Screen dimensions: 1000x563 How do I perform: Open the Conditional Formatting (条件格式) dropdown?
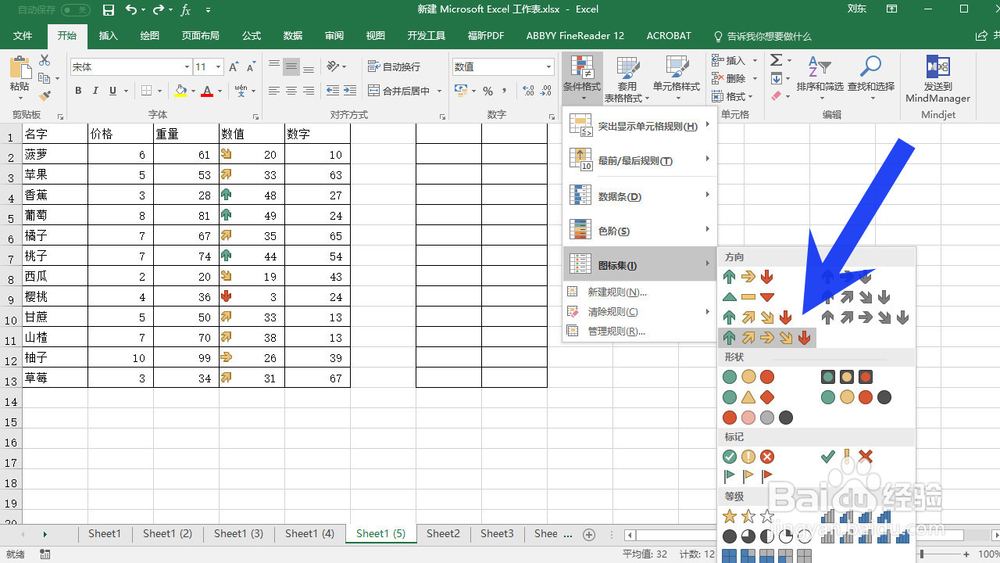tap(582, 78)
